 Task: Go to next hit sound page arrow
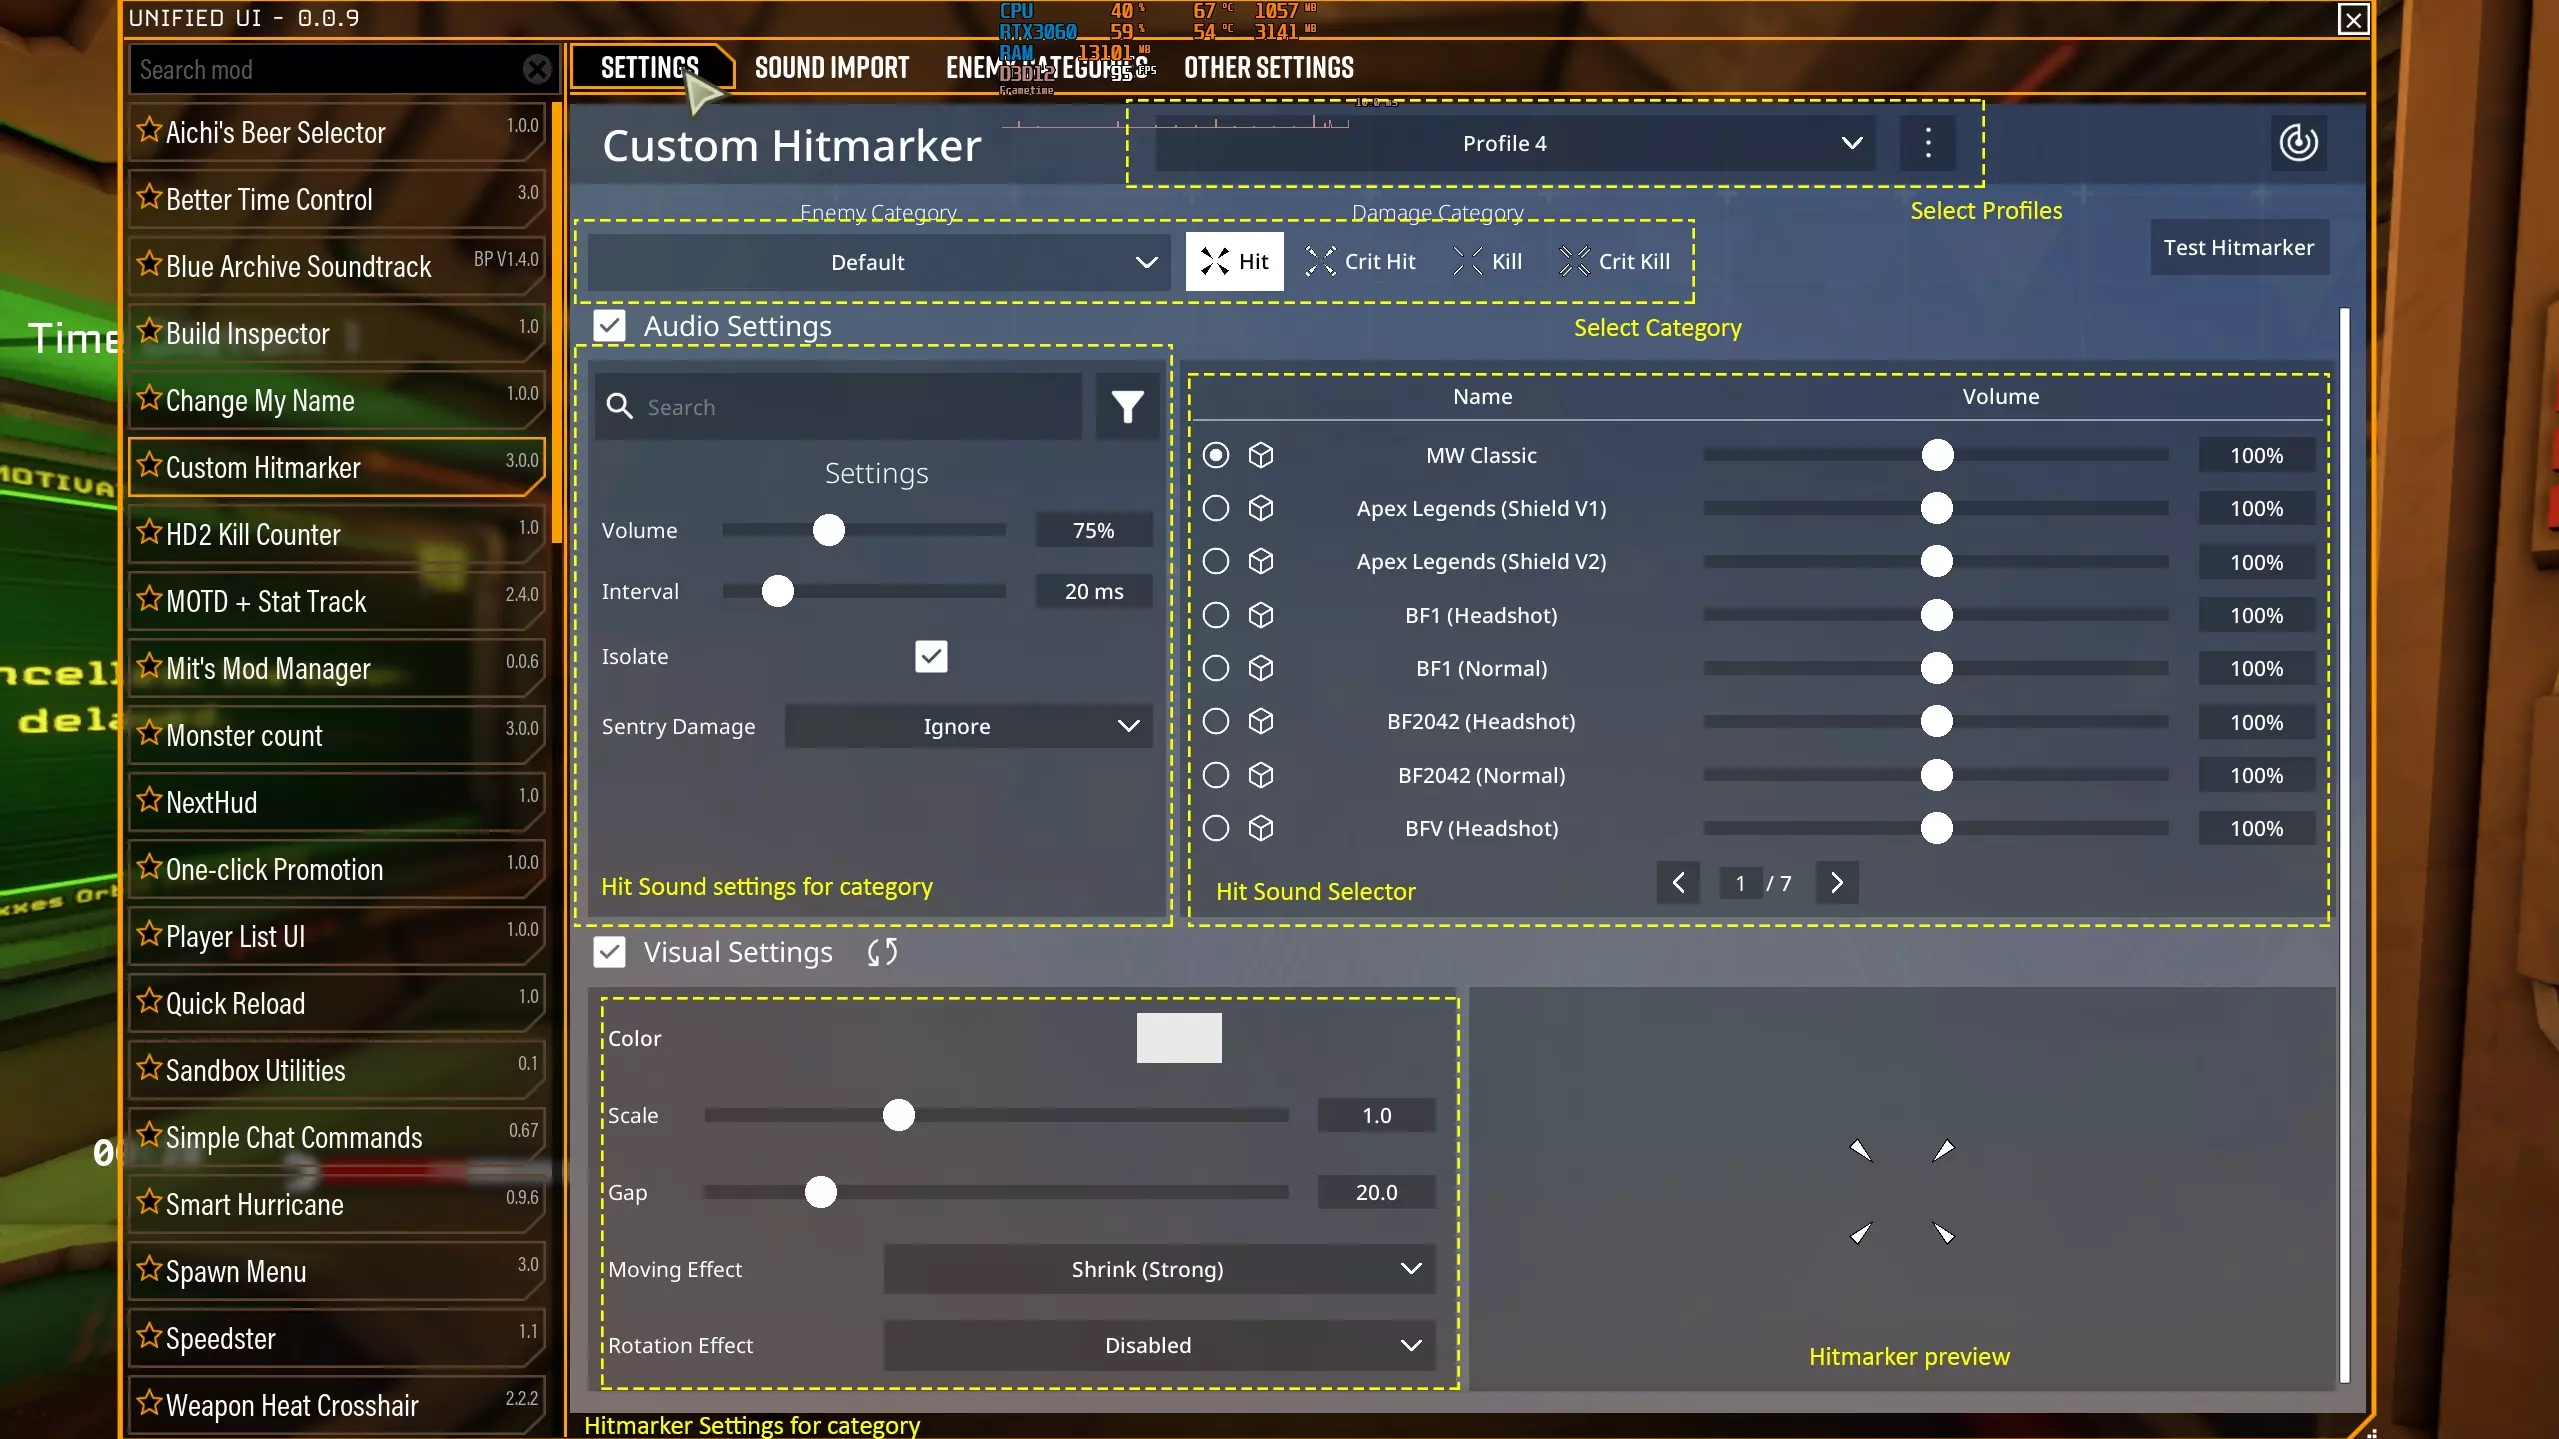1836,882
